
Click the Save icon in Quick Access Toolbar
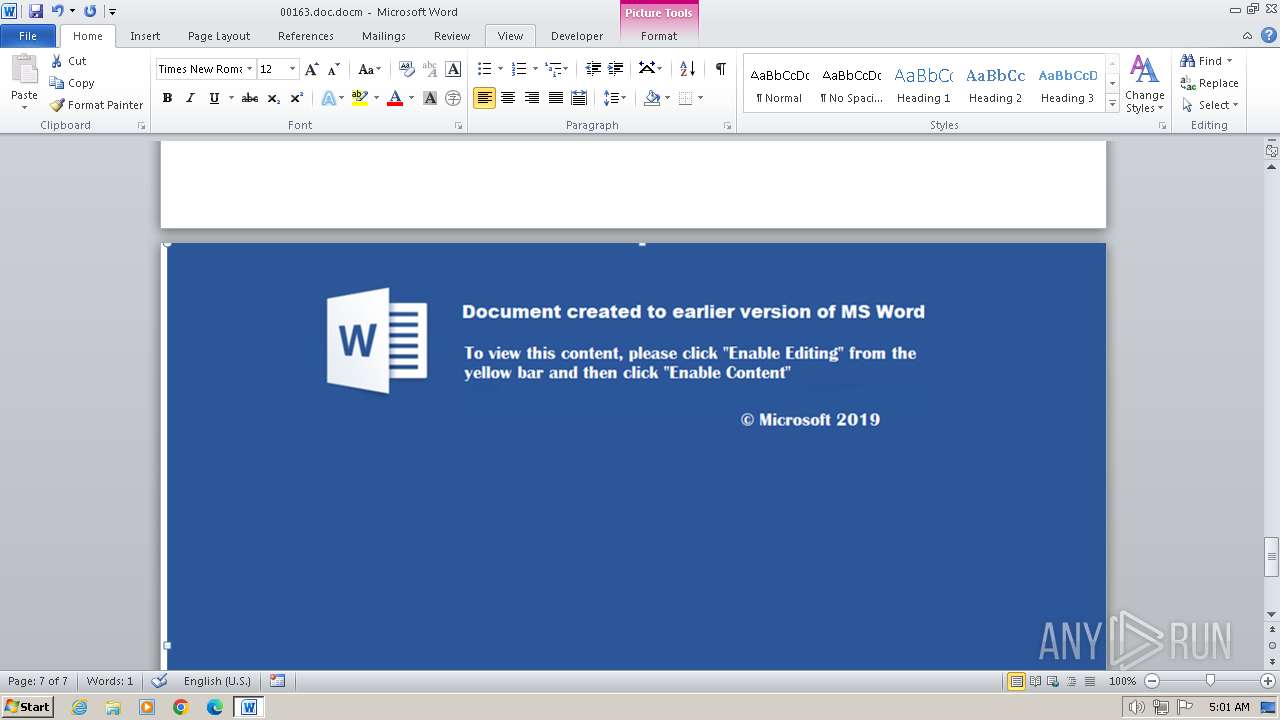(x=36, y=11)
